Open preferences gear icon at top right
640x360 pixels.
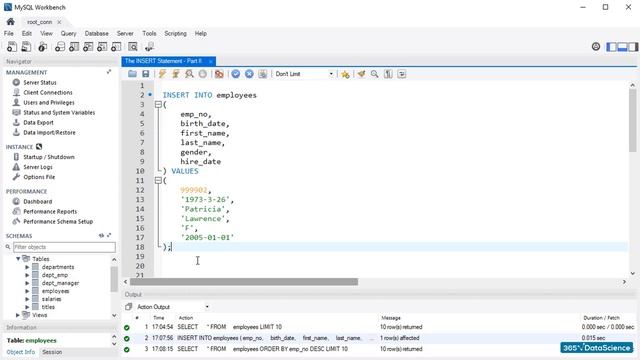pyautogui.click(x=596, y=47)
